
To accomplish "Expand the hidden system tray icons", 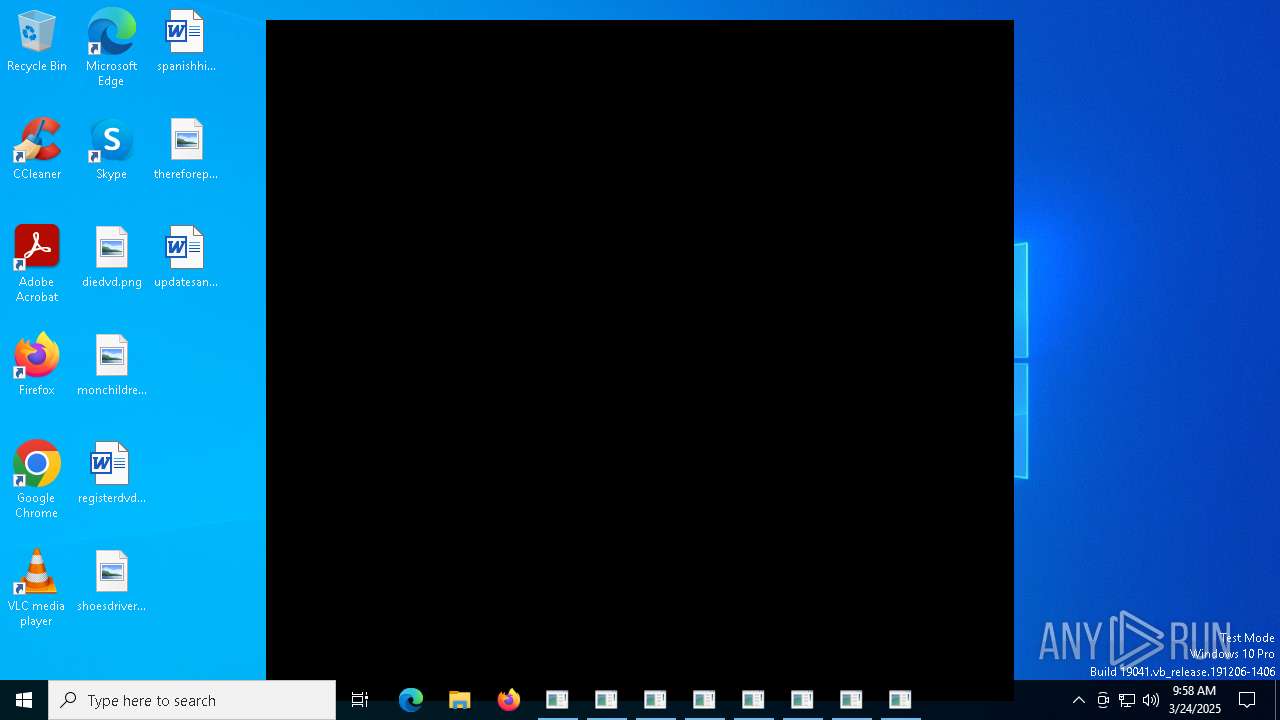I will (x=1079, y=700).
